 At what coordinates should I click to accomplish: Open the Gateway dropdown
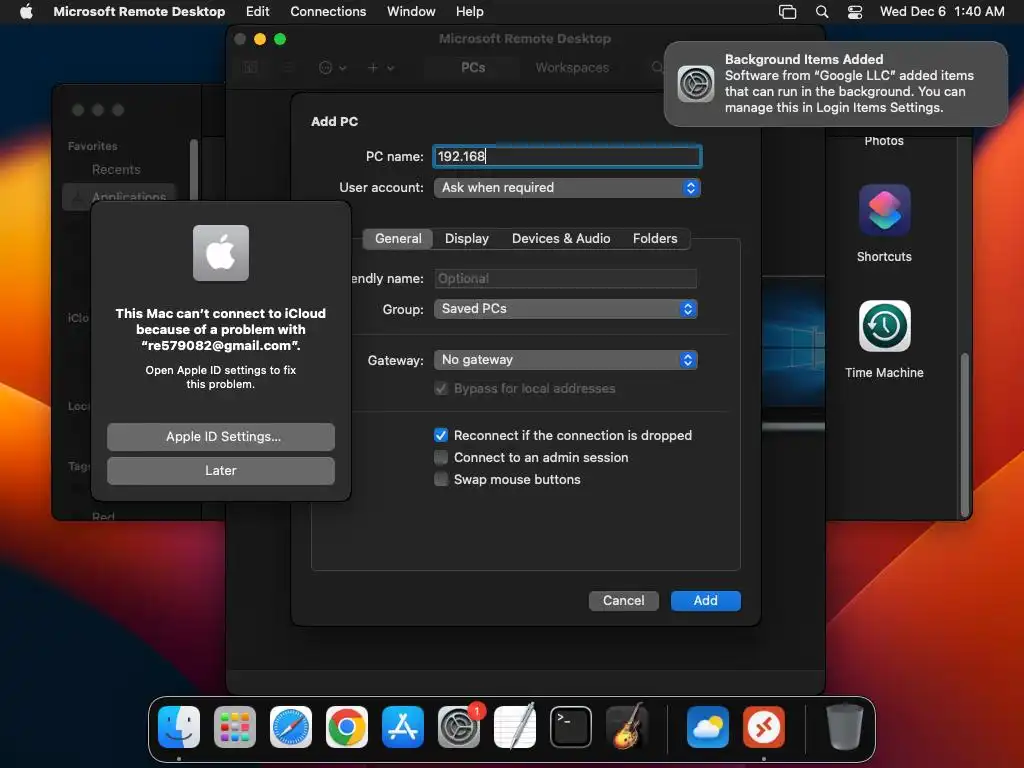click(x=566, y=360)
